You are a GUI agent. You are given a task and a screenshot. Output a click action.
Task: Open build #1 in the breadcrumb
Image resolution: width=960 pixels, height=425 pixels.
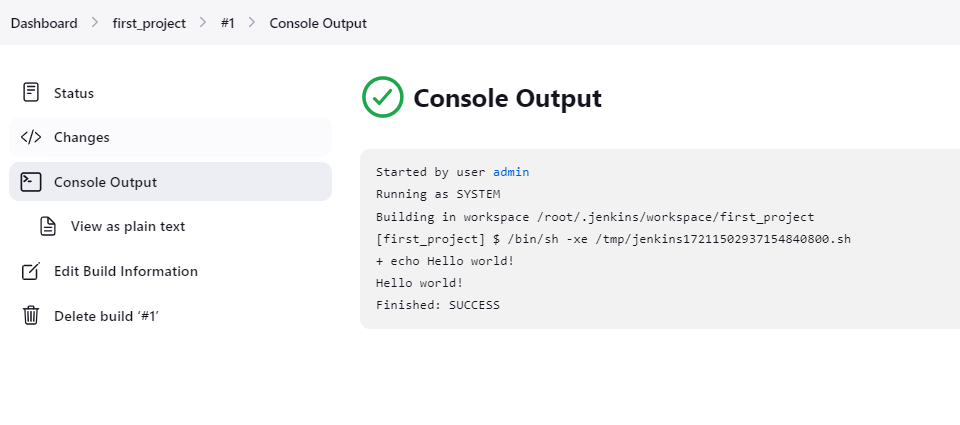point(228,23)
